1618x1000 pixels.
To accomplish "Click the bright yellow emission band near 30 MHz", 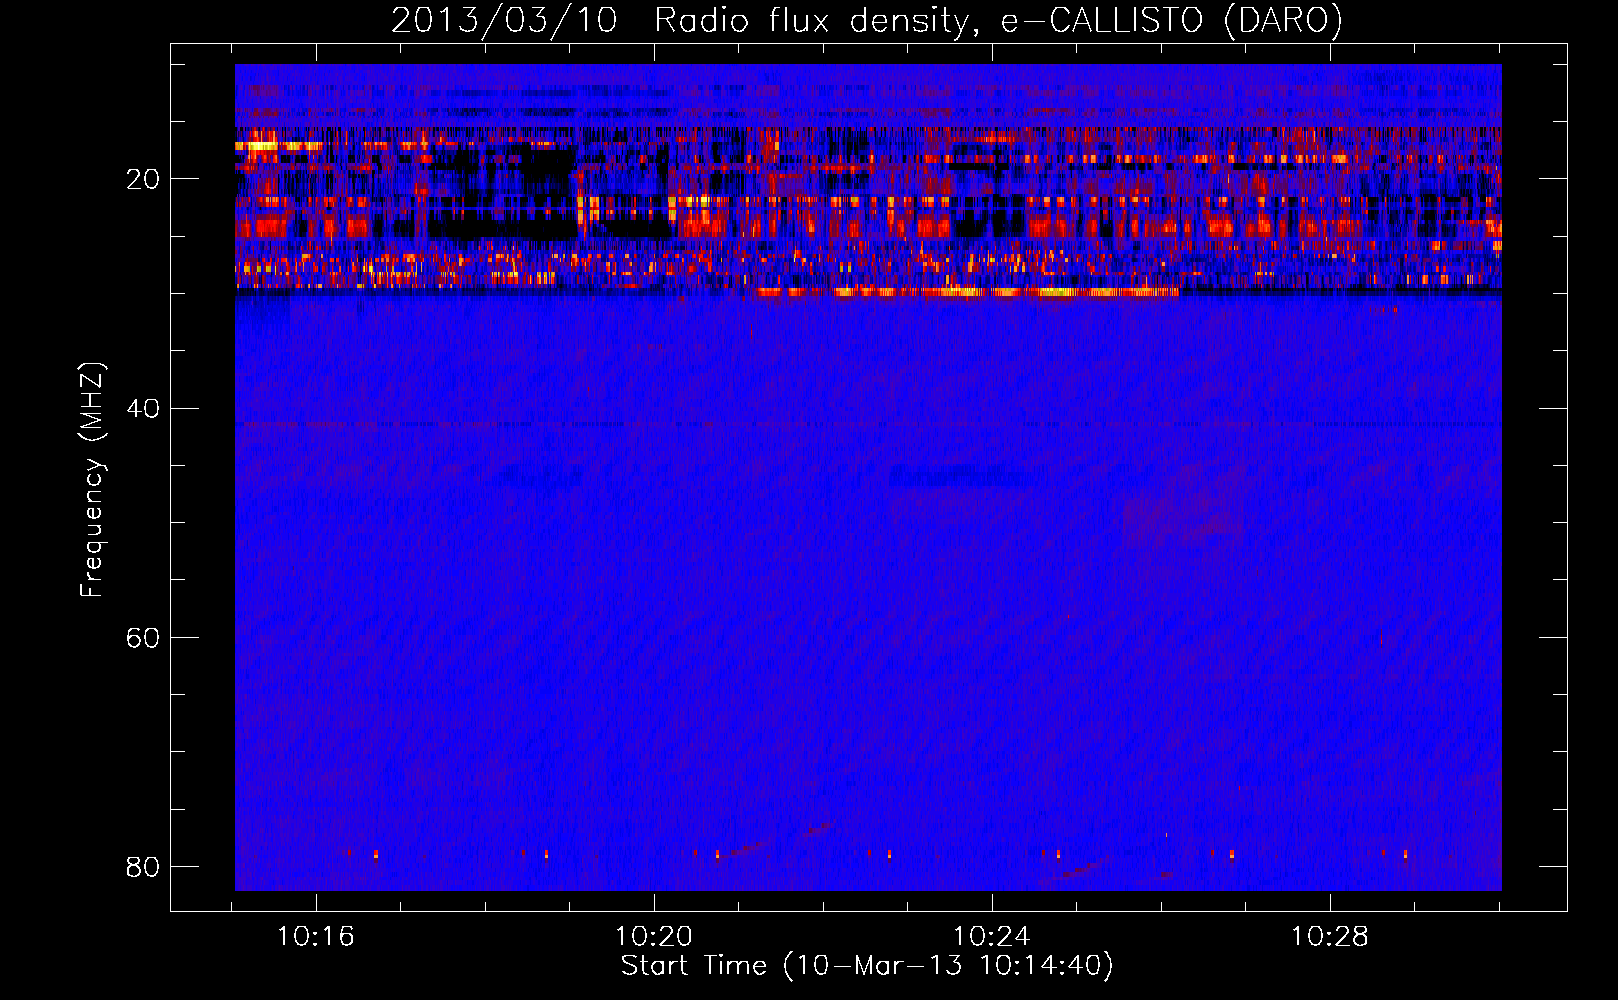I will click(965, 292).
